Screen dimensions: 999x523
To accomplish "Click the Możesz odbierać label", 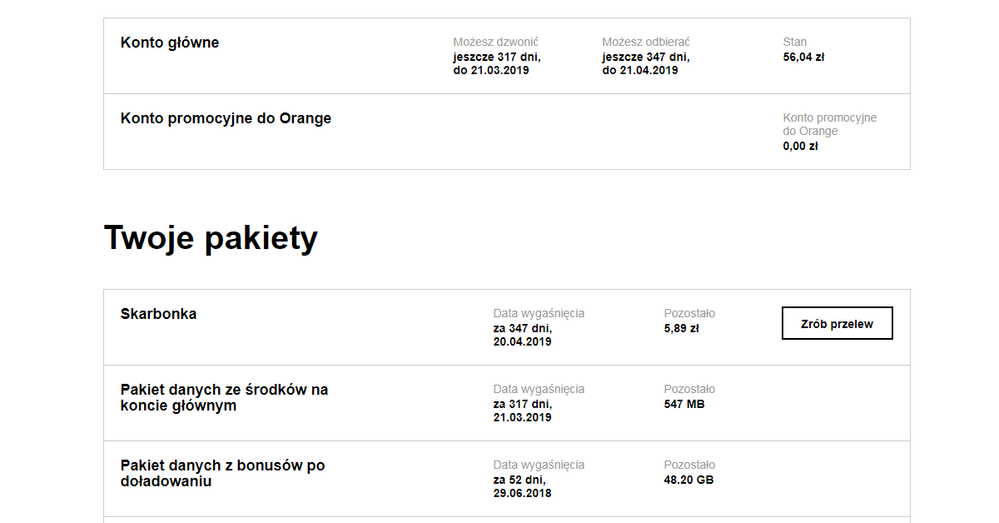I will click(645, 42).
